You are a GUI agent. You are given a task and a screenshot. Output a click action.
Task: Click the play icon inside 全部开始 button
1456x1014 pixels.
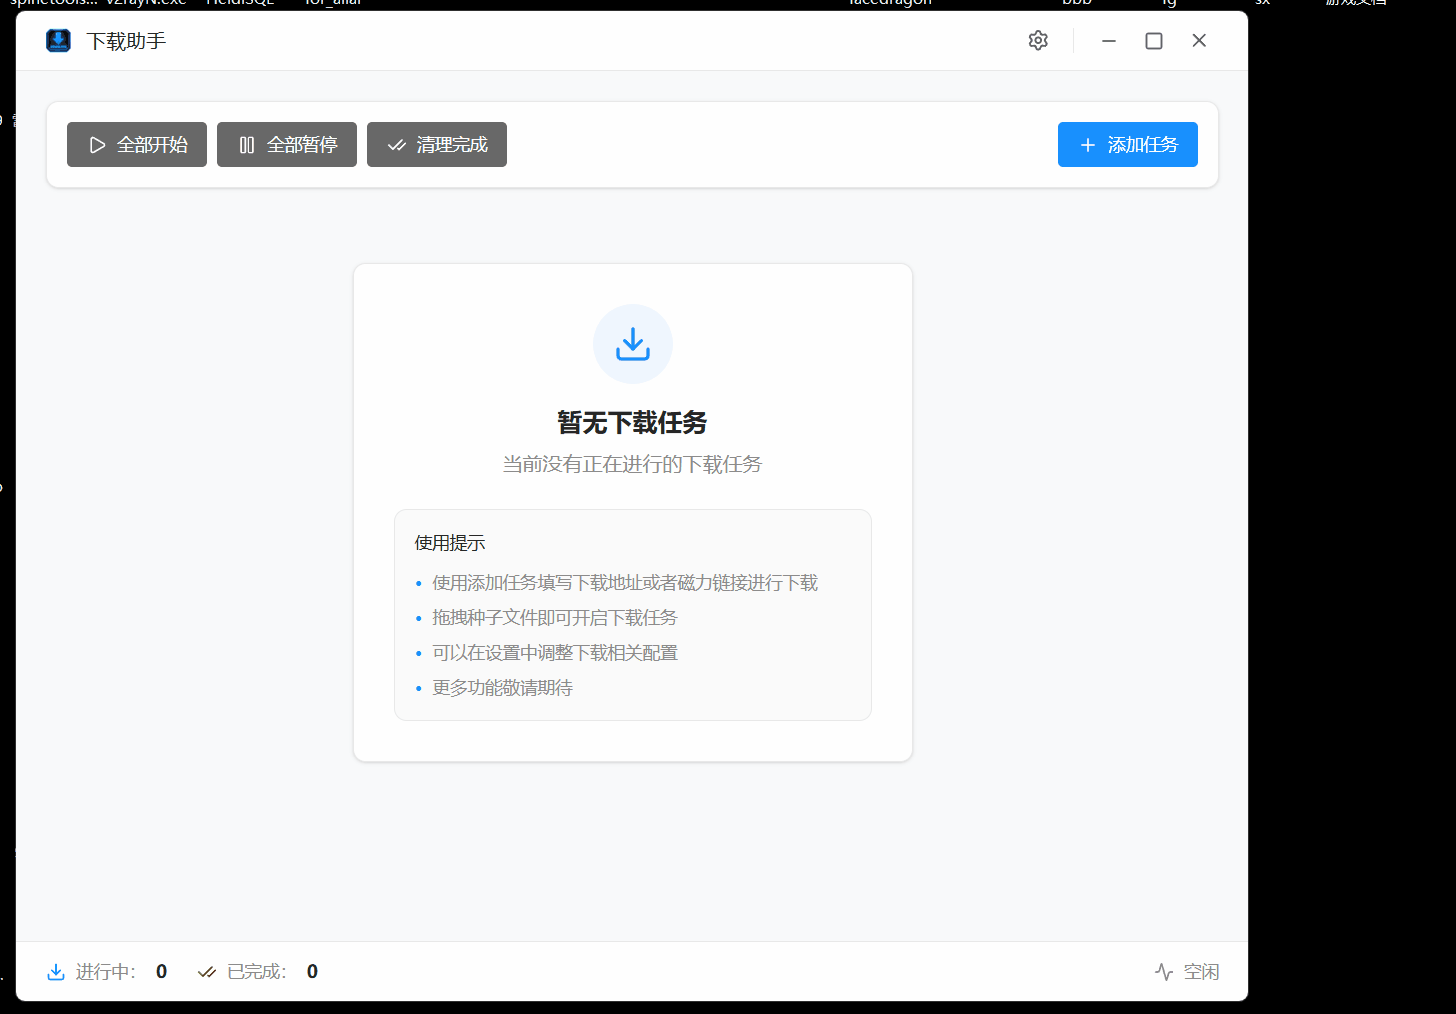(x=97, y=144)
